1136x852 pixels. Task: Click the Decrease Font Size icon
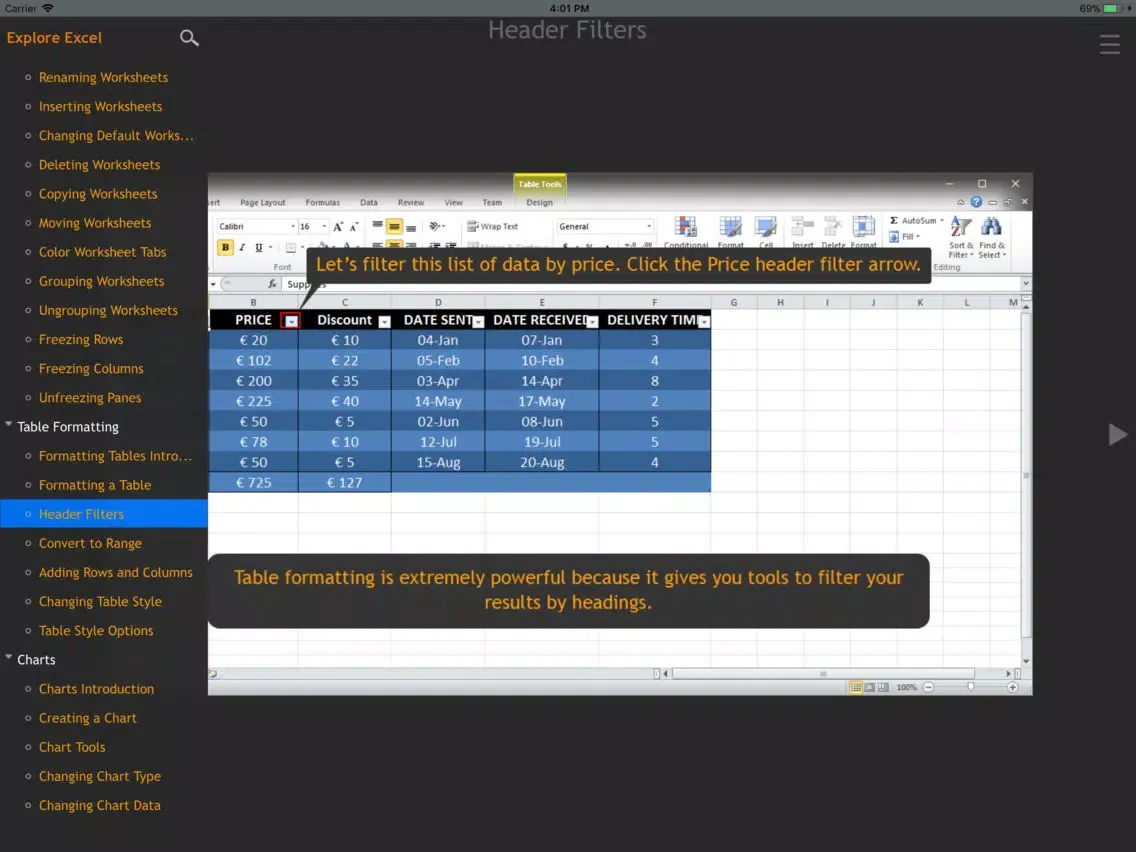click(354, 227)
